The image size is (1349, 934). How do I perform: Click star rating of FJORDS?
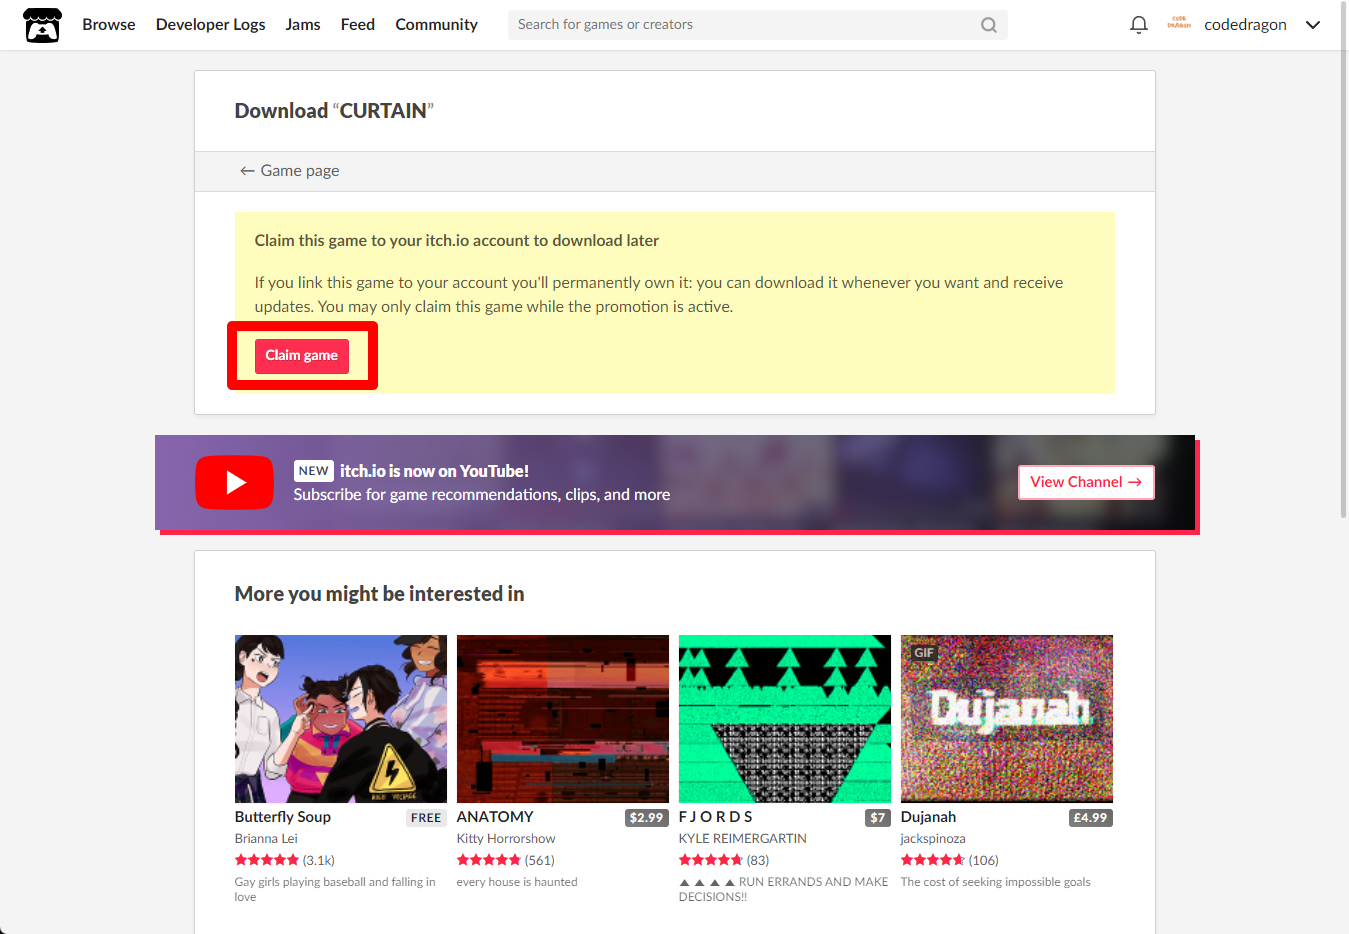[x=711, y=860]
